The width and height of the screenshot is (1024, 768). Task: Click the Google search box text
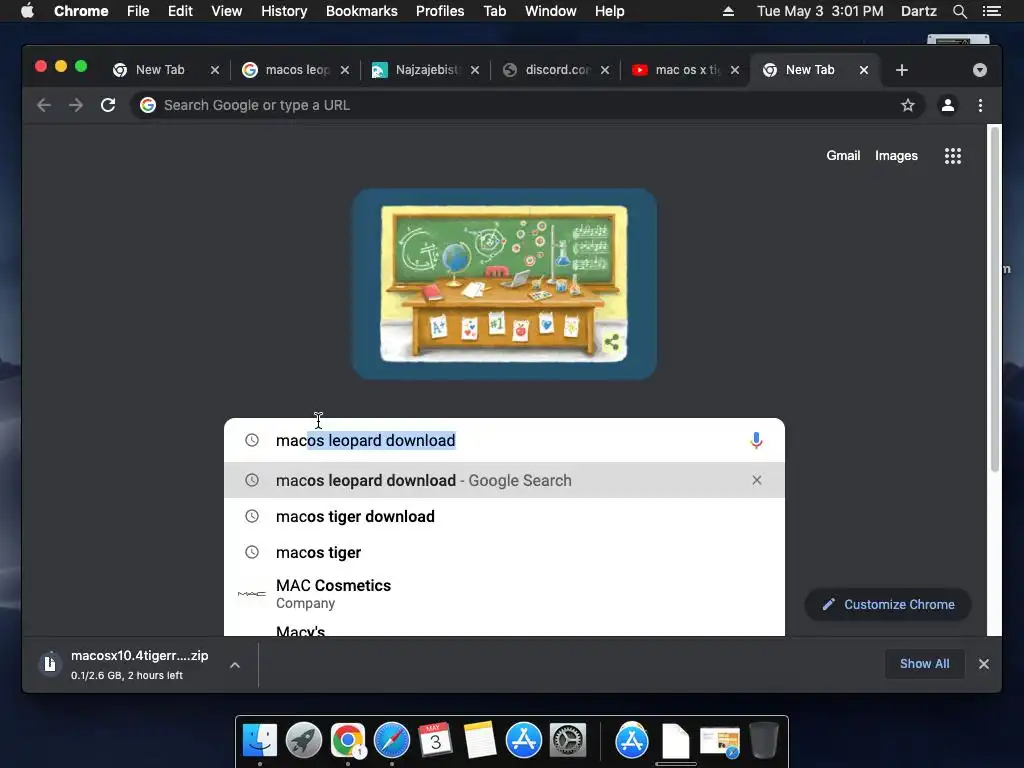pos(365,440)
